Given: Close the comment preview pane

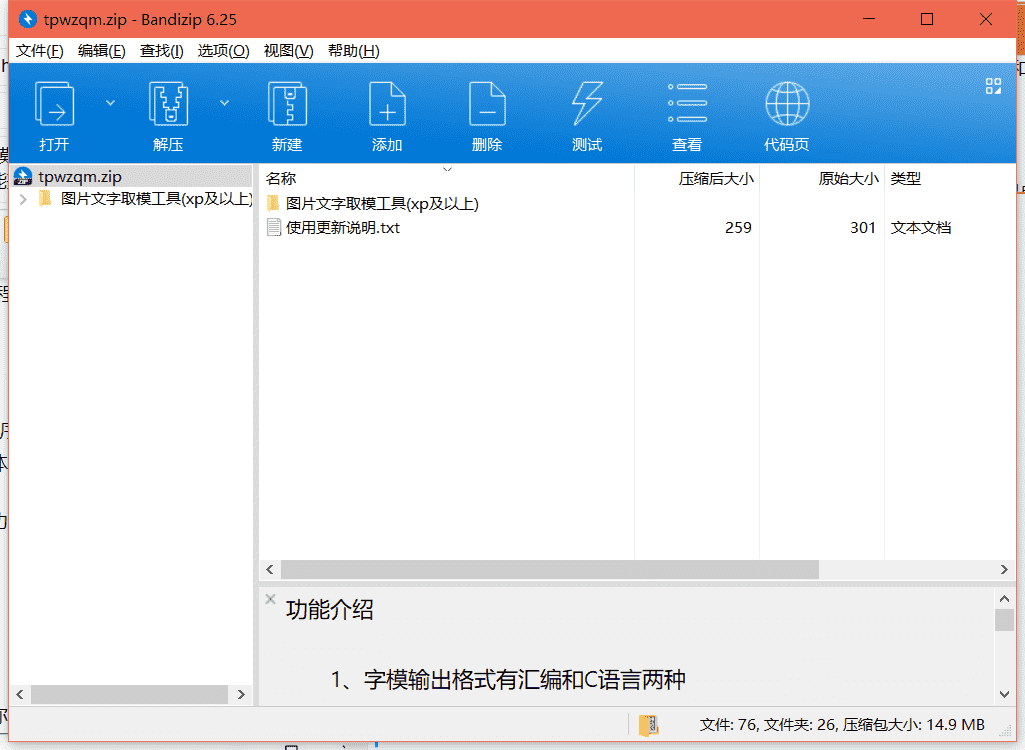Looking at the screenshot, I should click(270, 599).
